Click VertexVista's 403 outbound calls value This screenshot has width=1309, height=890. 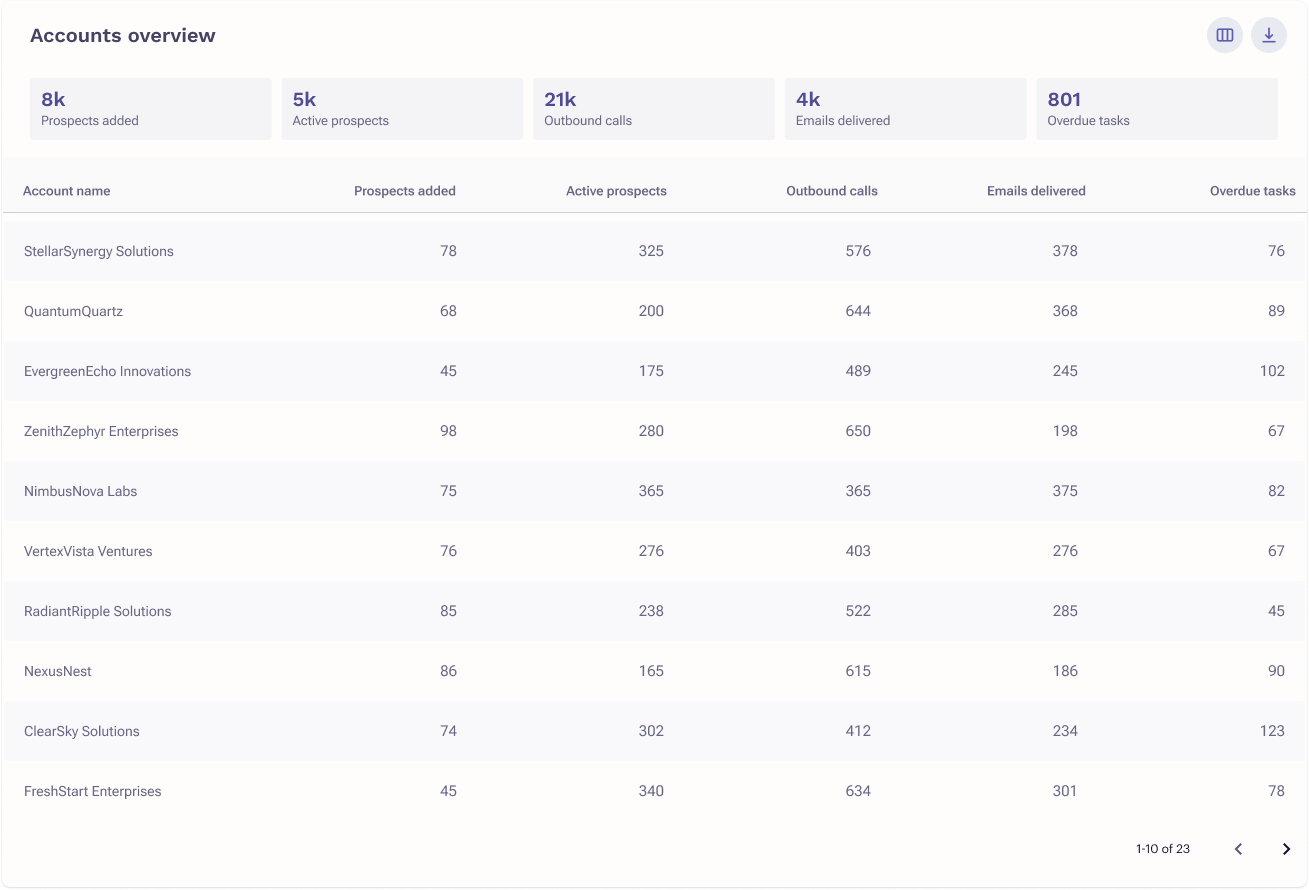point(858,551)
